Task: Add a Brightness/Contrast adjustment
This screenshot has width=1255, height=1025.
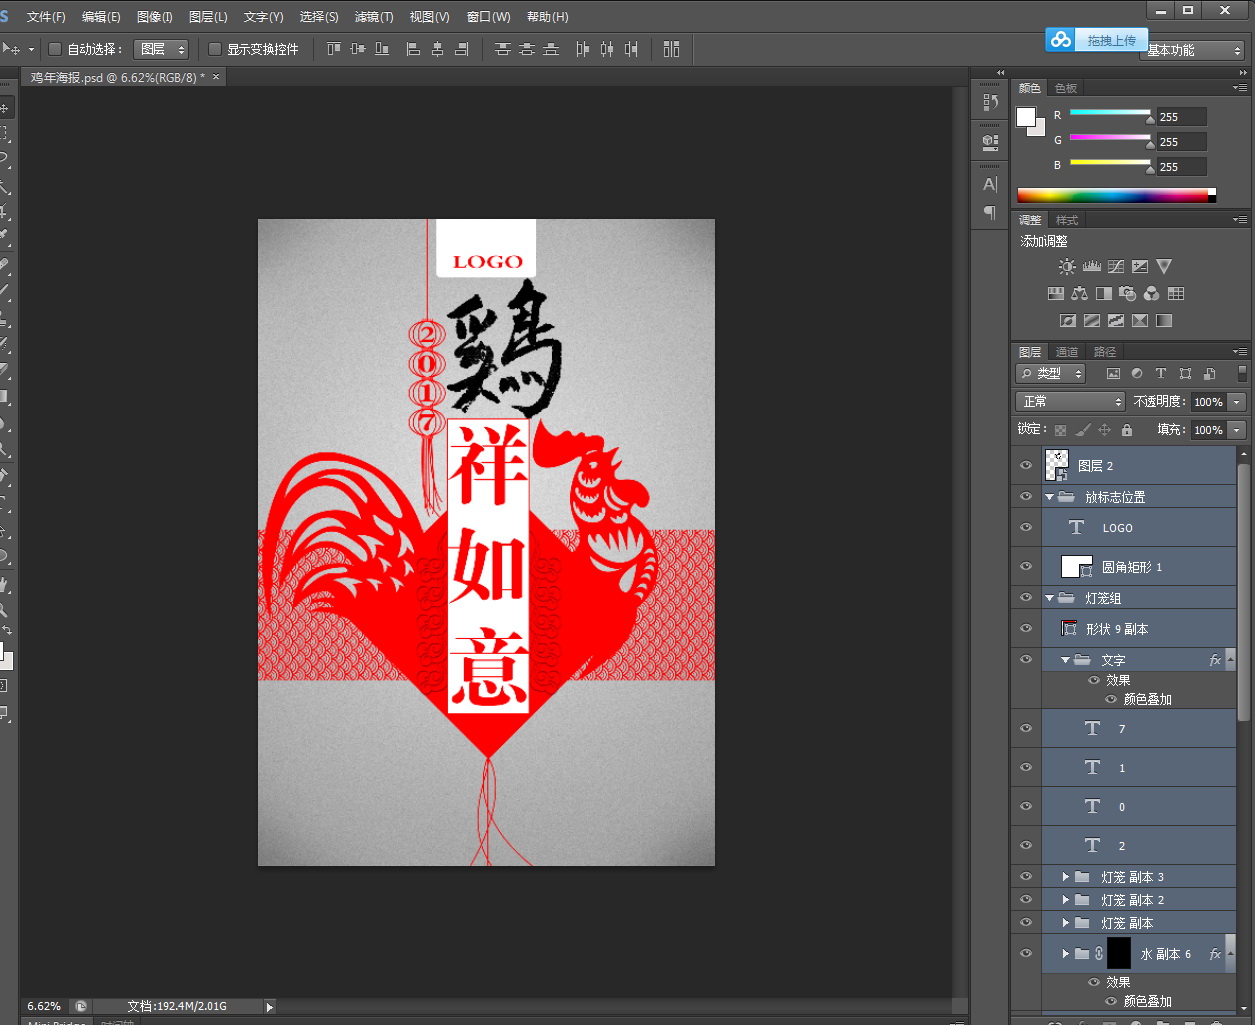Action: pos(1067,267)
